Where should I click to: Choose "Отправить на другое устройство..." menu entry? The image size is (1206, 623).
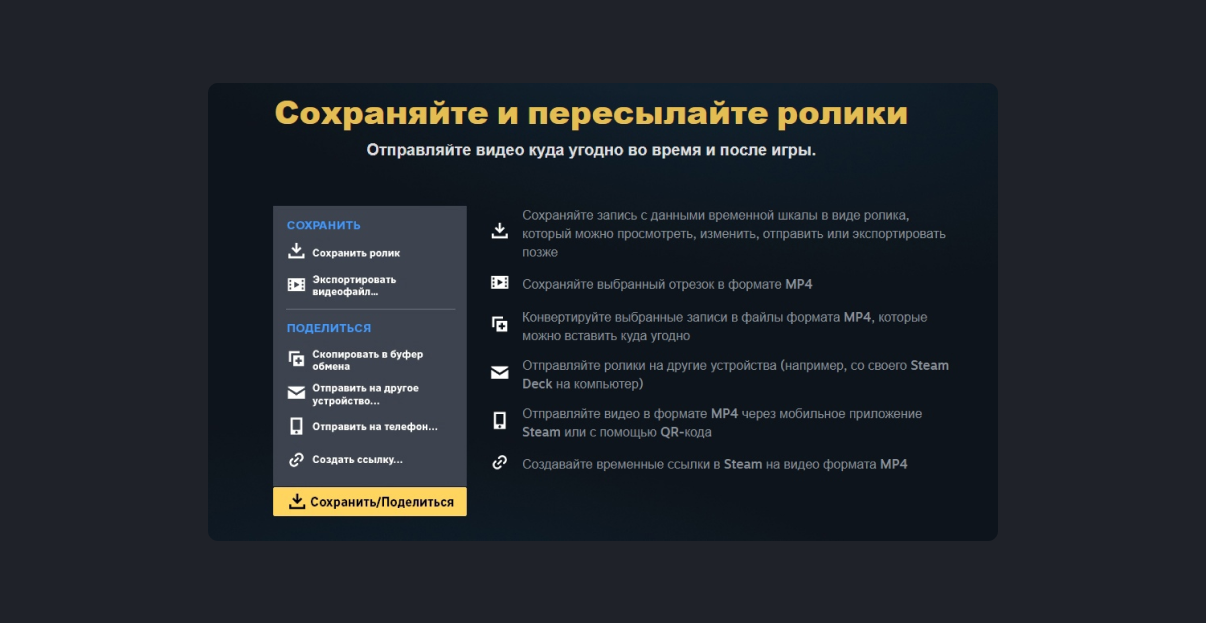point(364,394)
